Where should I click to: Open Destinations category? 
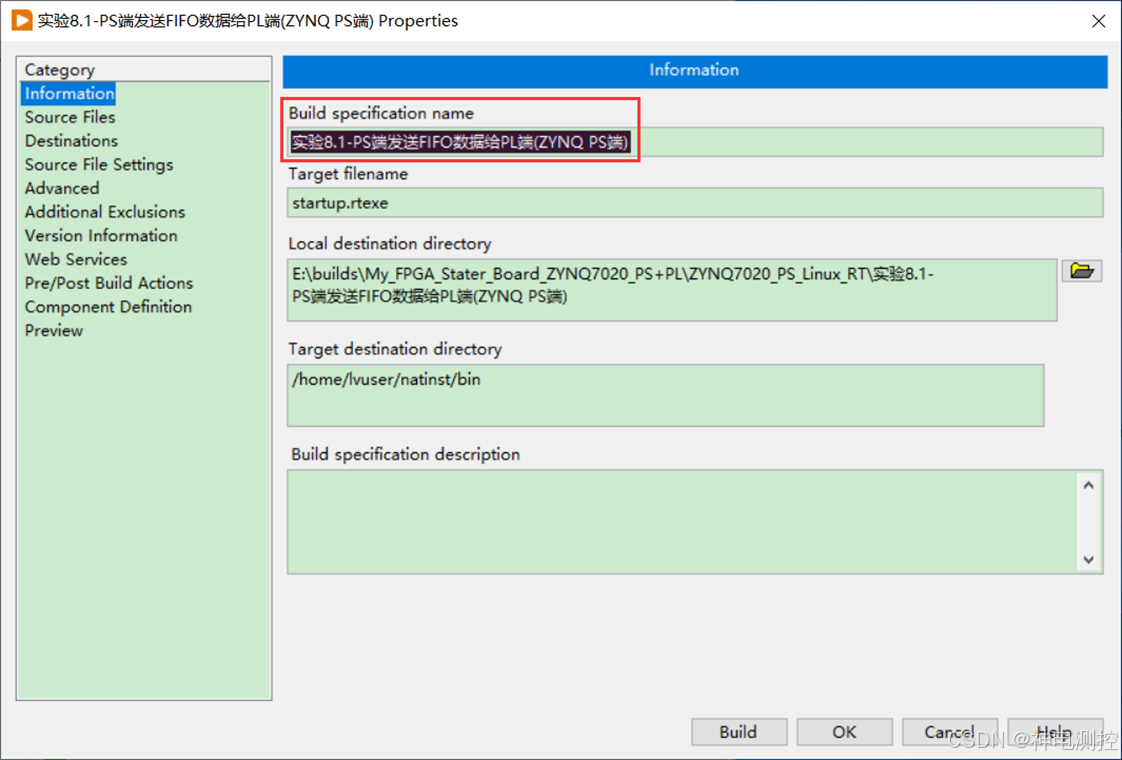click(71, 140)
